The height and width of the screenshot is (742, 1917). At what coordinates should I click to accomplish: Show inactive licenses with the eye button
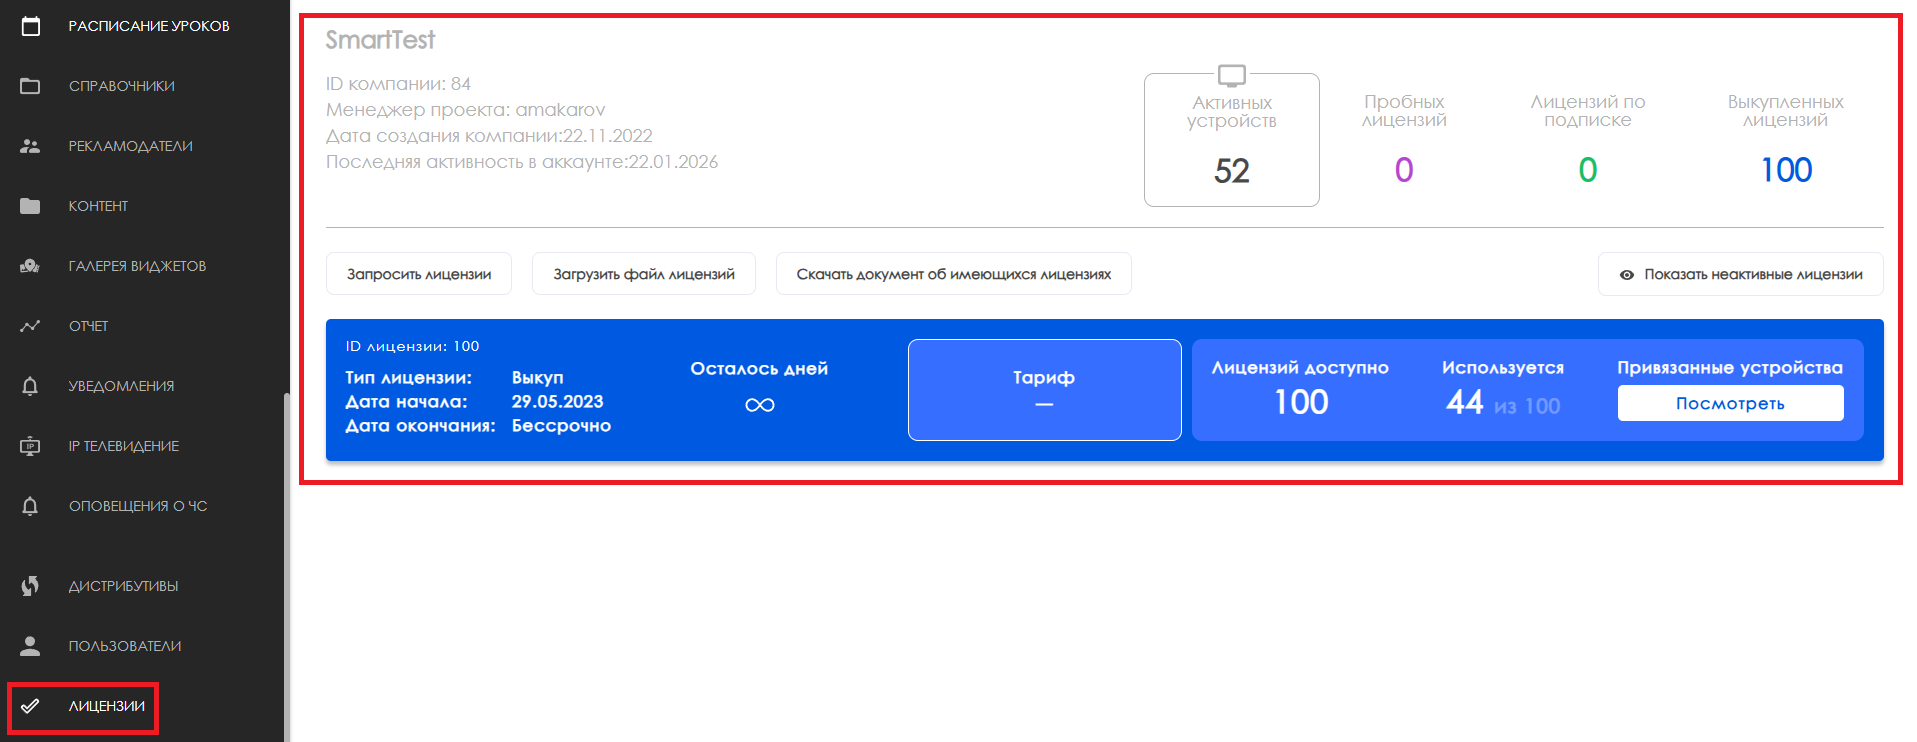1741,274
